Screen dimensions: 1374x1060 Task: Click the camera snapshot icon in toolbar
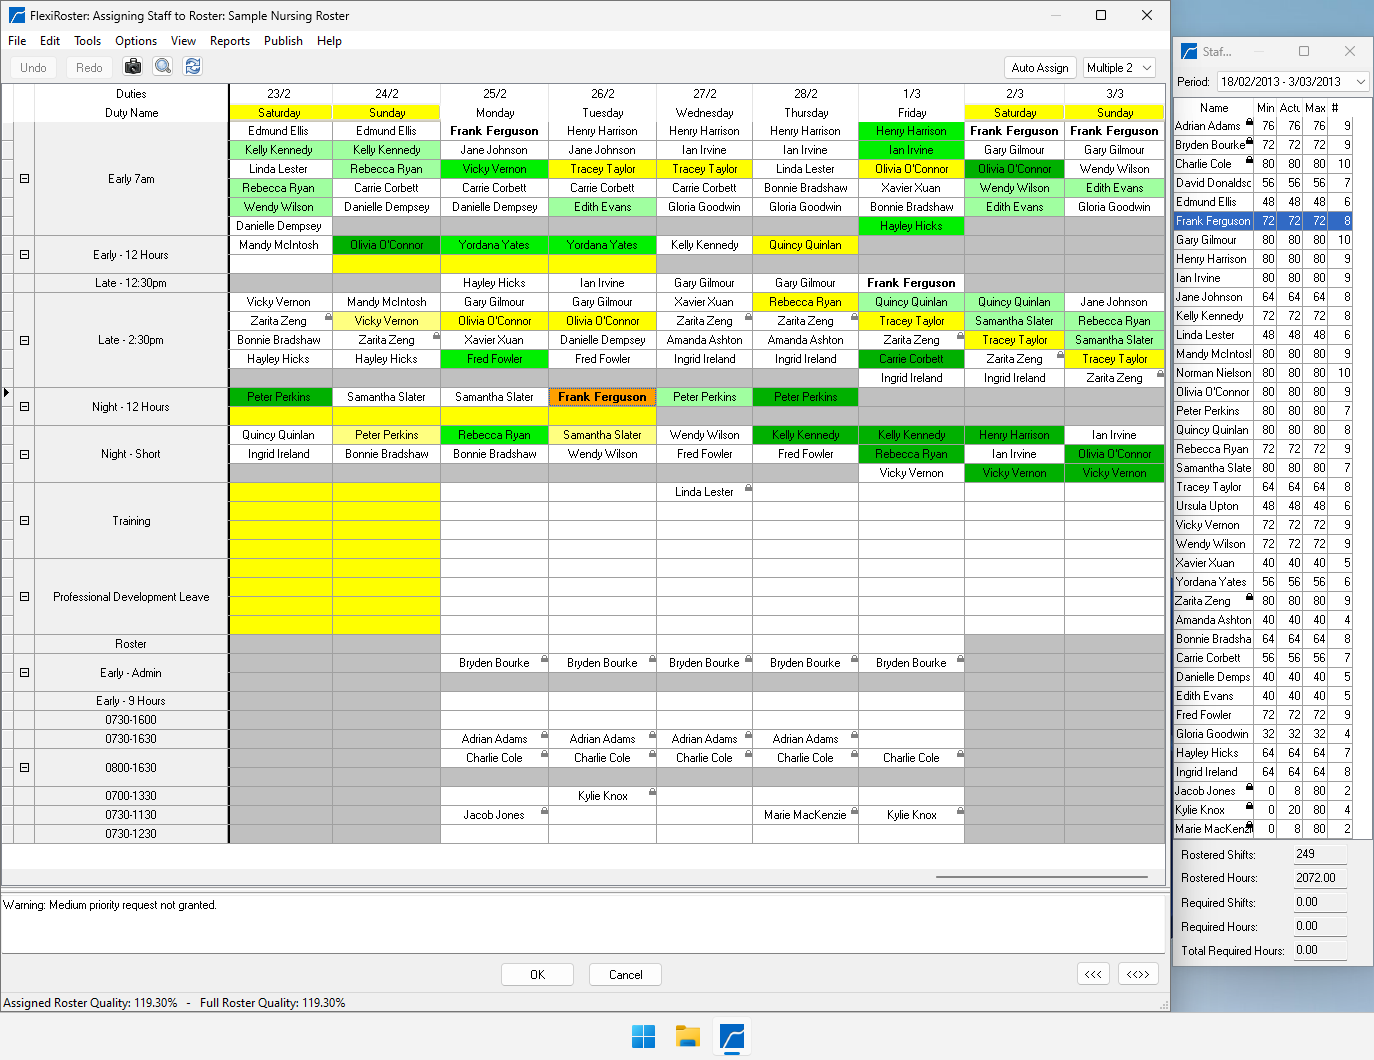pyautogui.click(x=132, y=67)
